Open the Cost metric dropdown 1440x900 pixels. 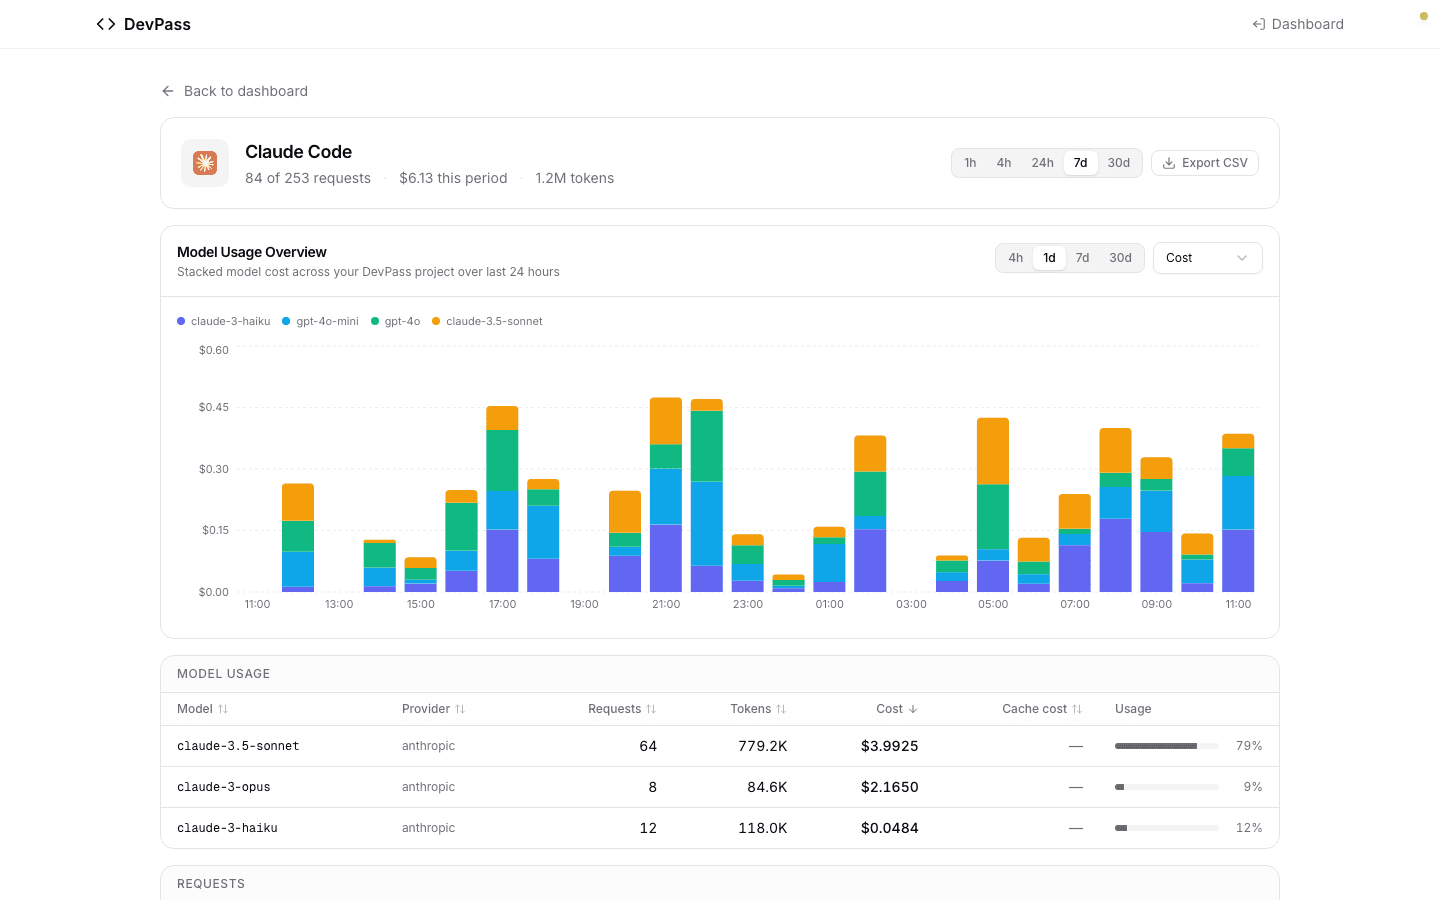[1208, 258]
